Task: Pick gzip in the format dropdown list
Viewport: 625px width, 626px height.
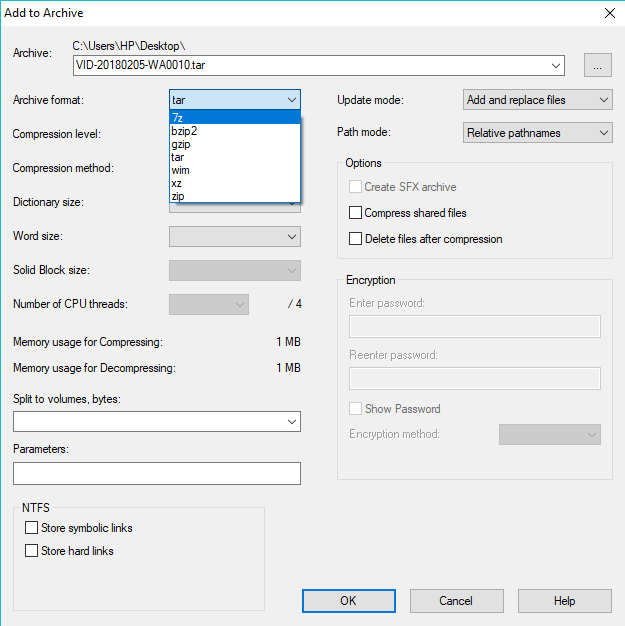Action: coord(234,144)
